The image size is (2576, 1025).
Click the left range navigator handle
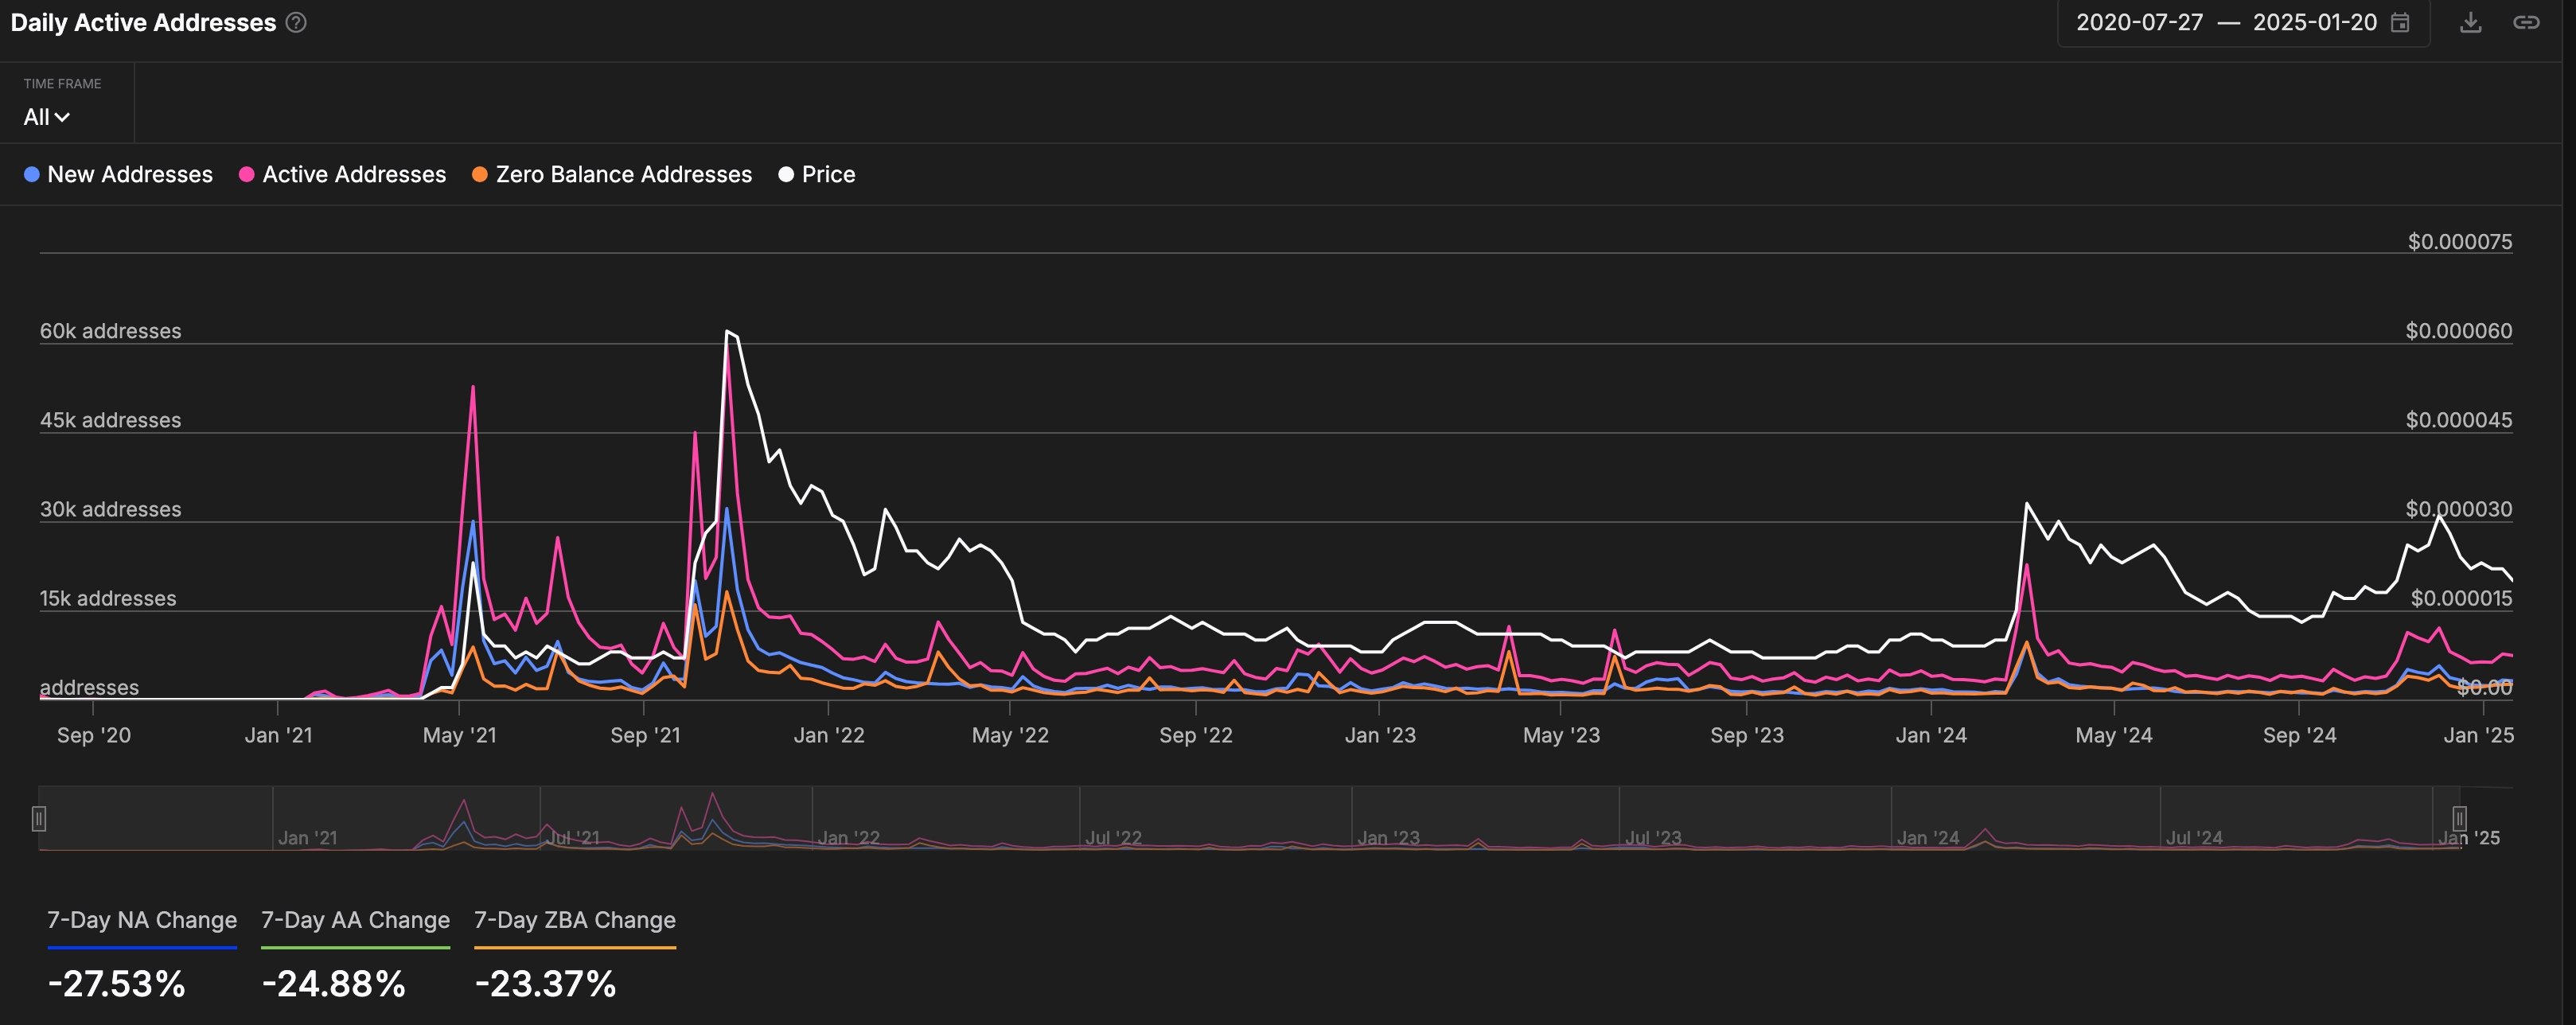39,819
